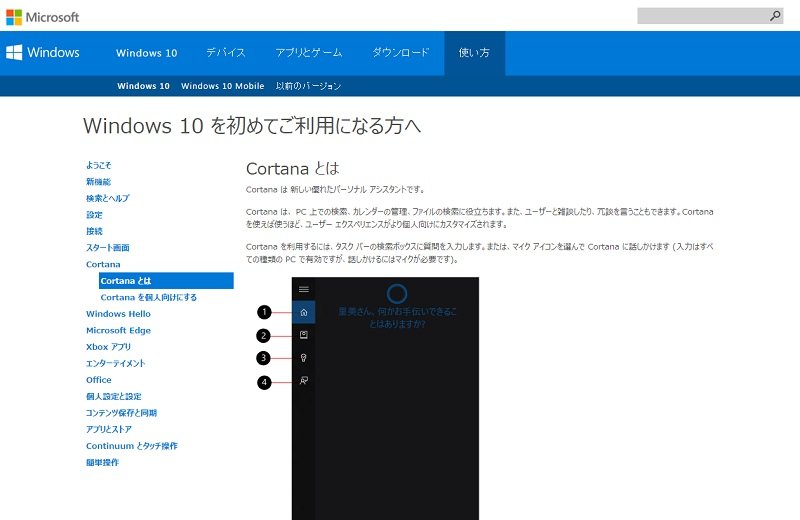The height and width of the screenshot is (520, 800).
Task: Click the Cortana とは heading
Action: [x=293, y=168]
